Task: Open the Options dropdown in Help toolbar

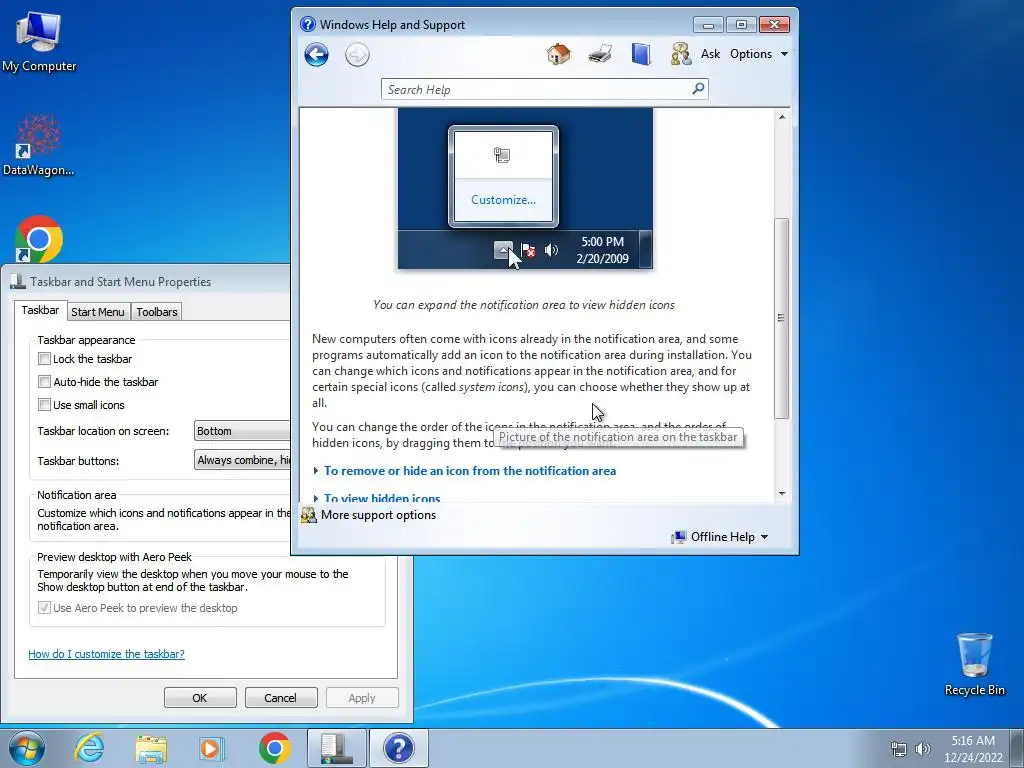Action: coord(759,54)
